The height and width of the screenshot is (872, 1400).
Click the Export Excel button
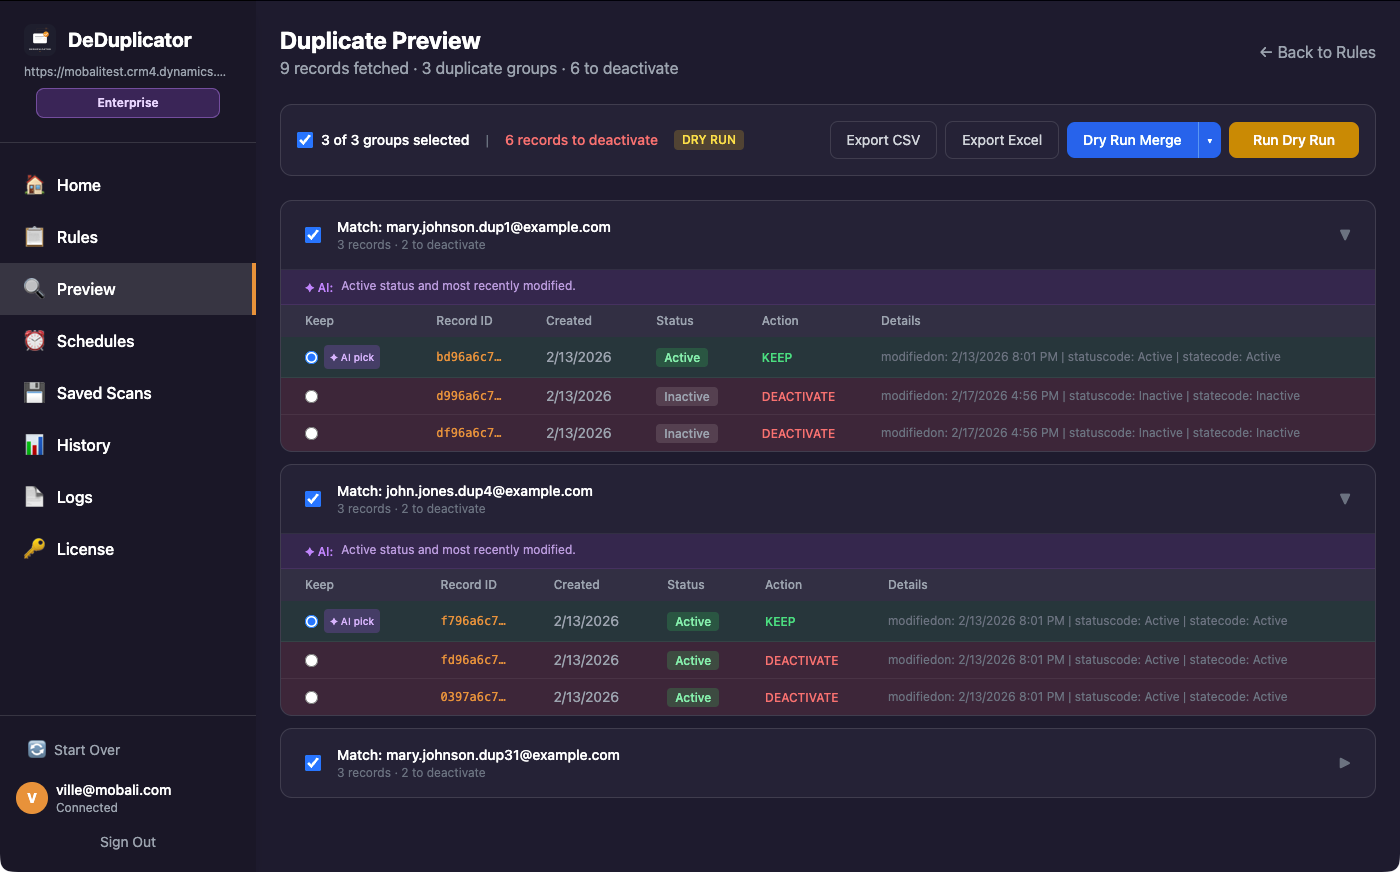(1002, 140)
